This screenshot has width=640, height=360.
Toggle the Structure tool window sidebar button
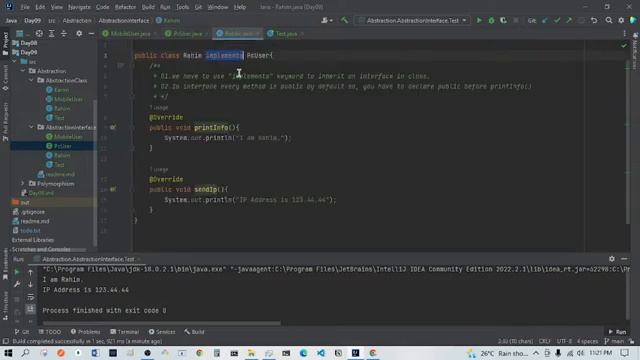click(5, 306)
